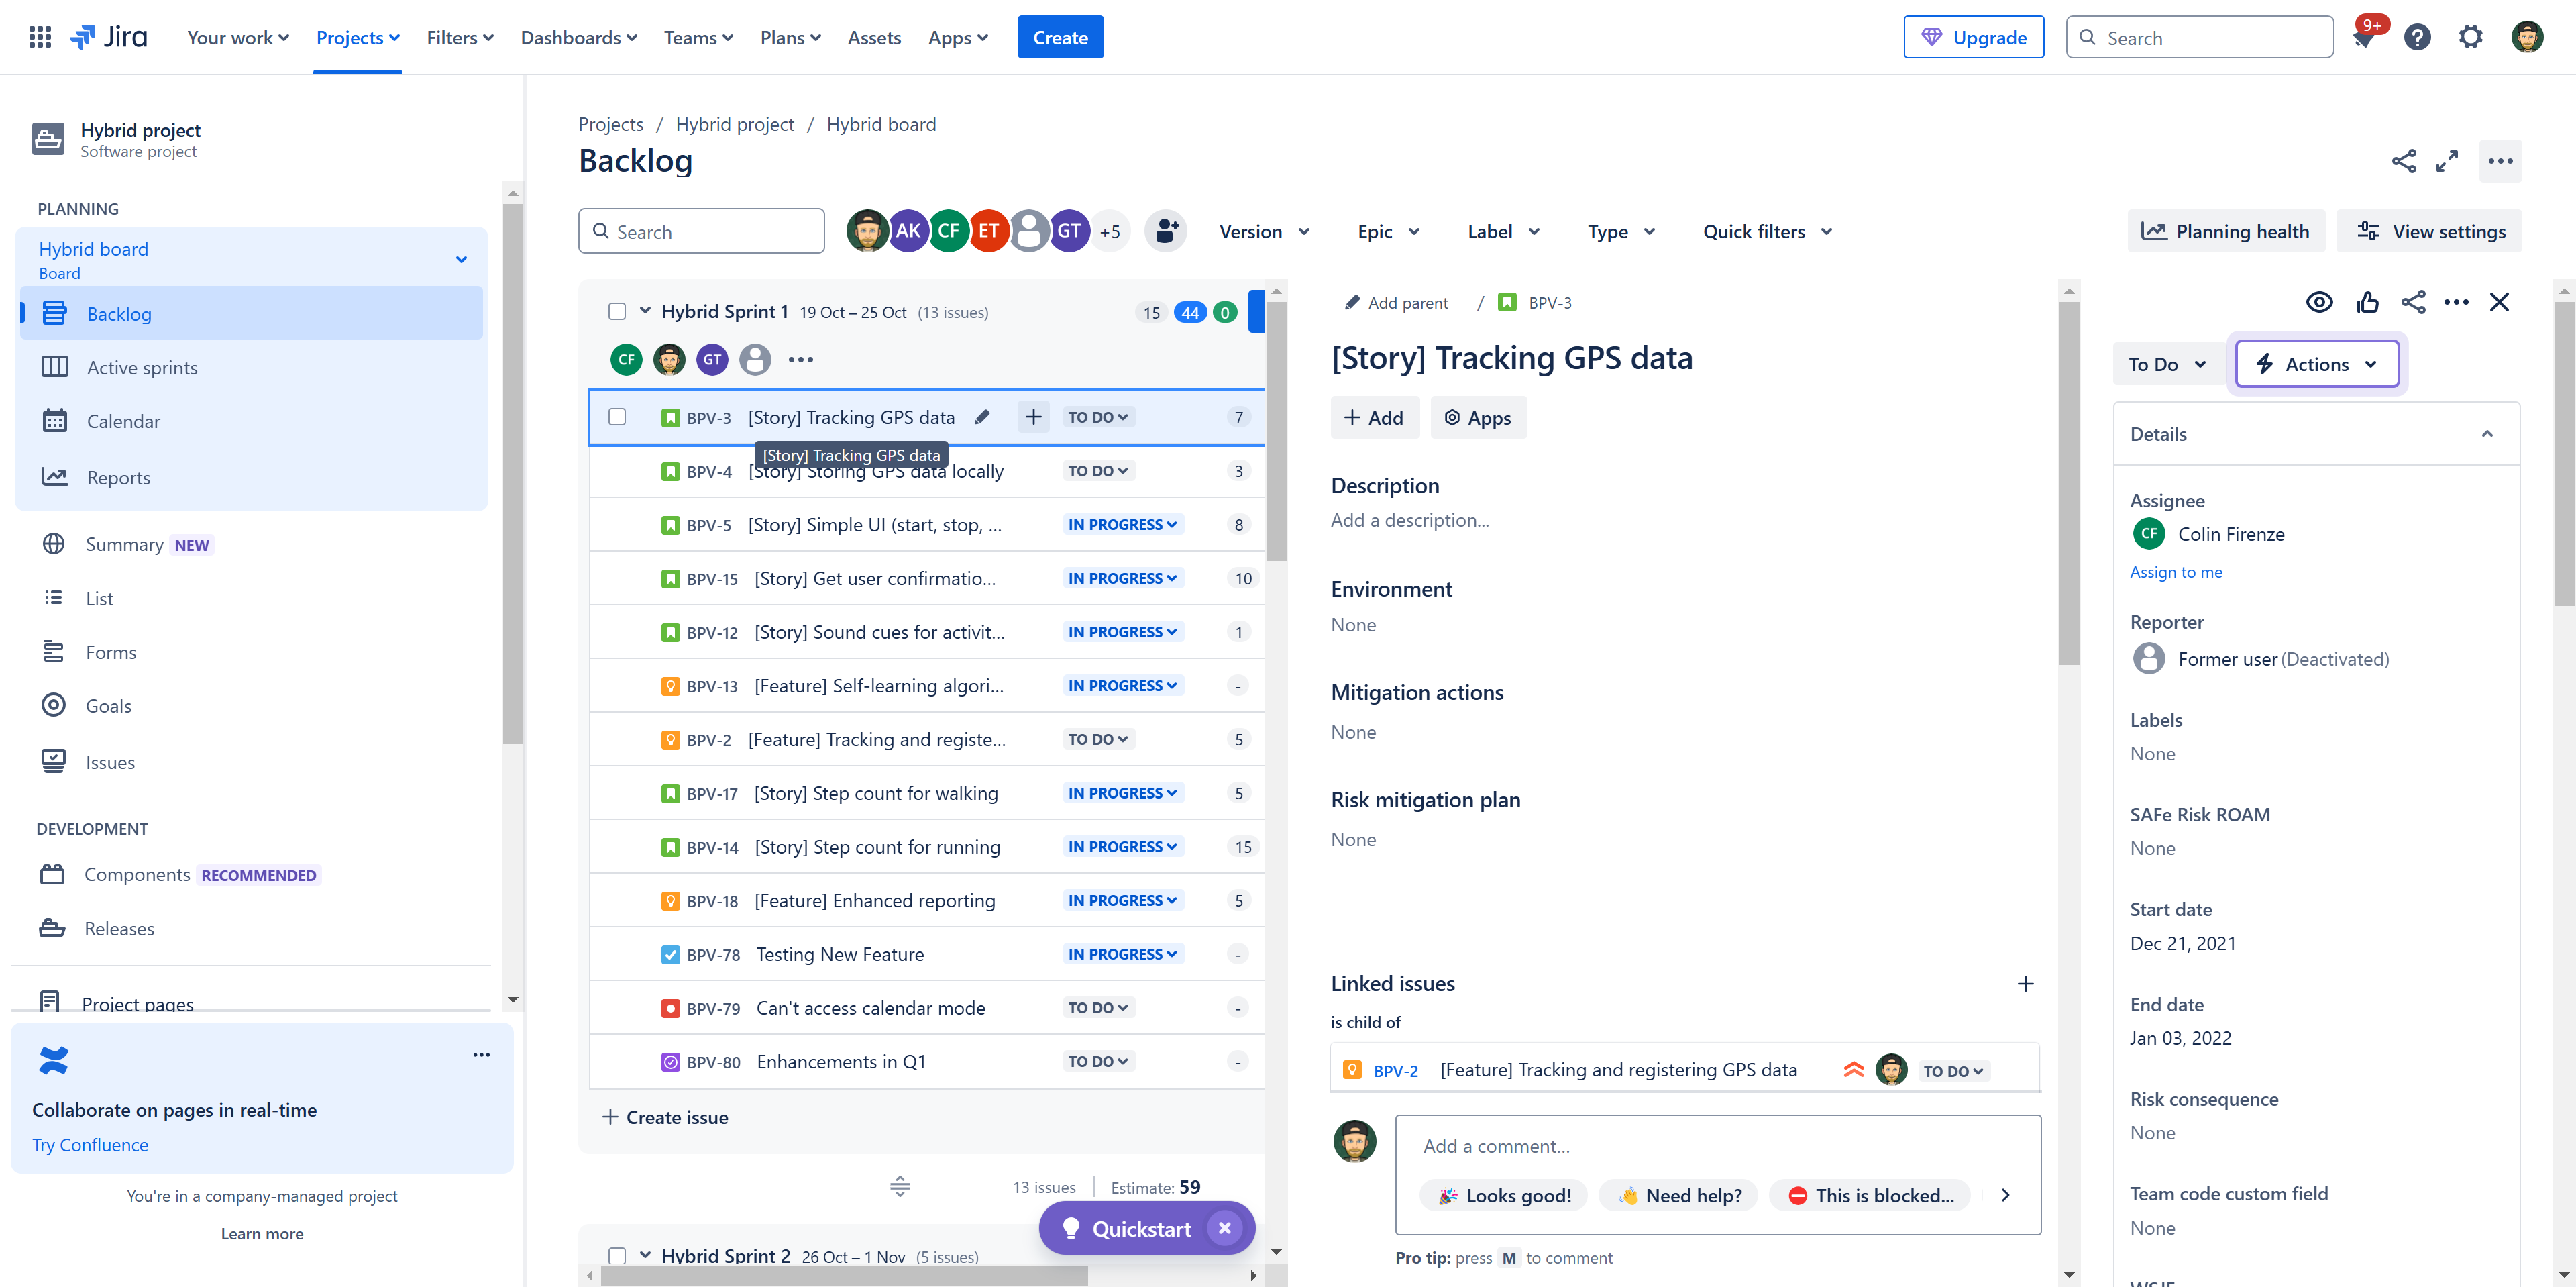The width and height of the screenshot is (2576, 1287).
Task: Click the Calendar sidebar icon
Action: [55, 421]
